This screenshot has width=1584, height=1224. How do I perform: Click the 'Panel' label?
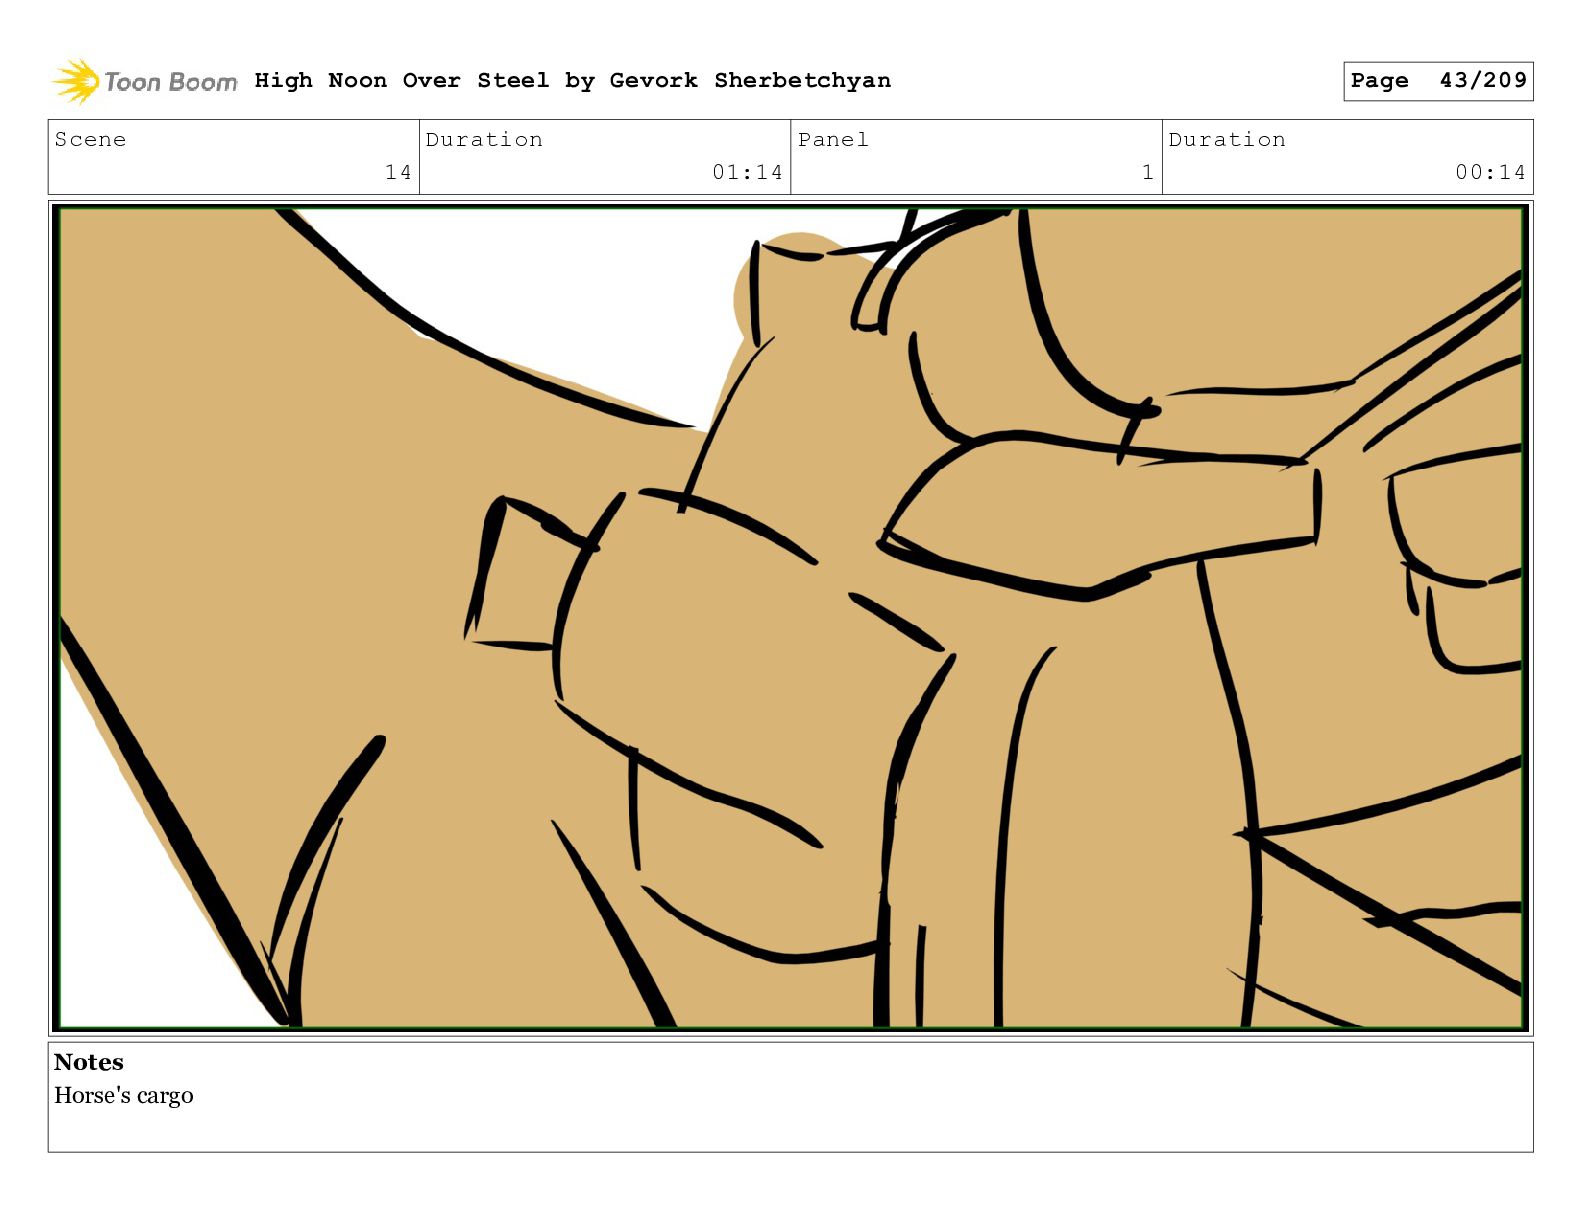pyautogui.click(x=833, y=139)
